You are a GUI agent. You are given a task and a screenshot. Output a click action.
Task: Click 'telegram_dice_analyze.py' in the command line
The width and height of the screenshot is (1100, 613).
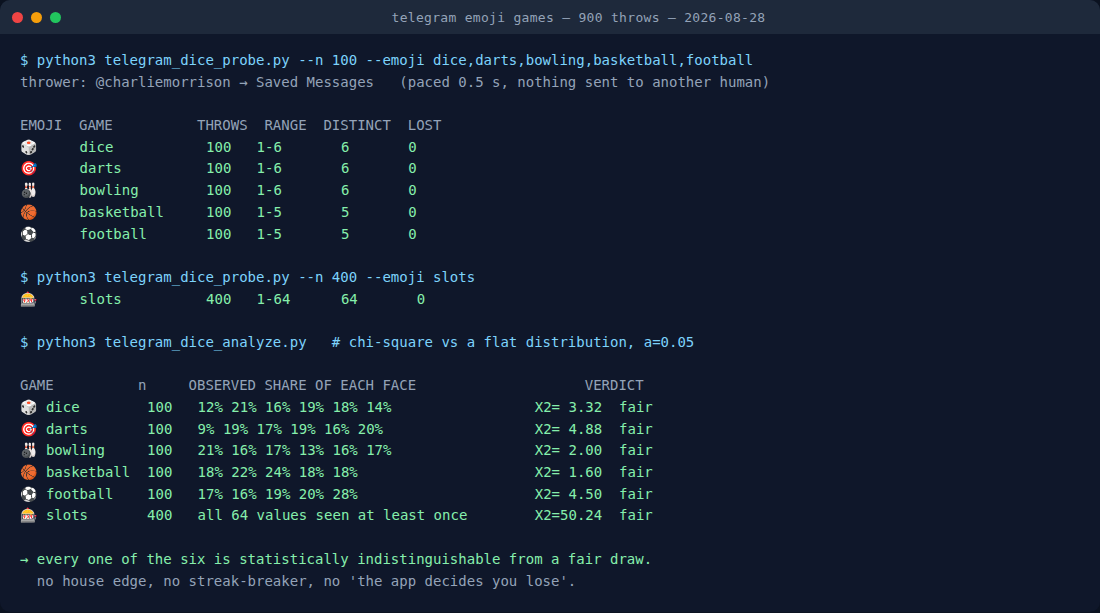tap(205, 342)
